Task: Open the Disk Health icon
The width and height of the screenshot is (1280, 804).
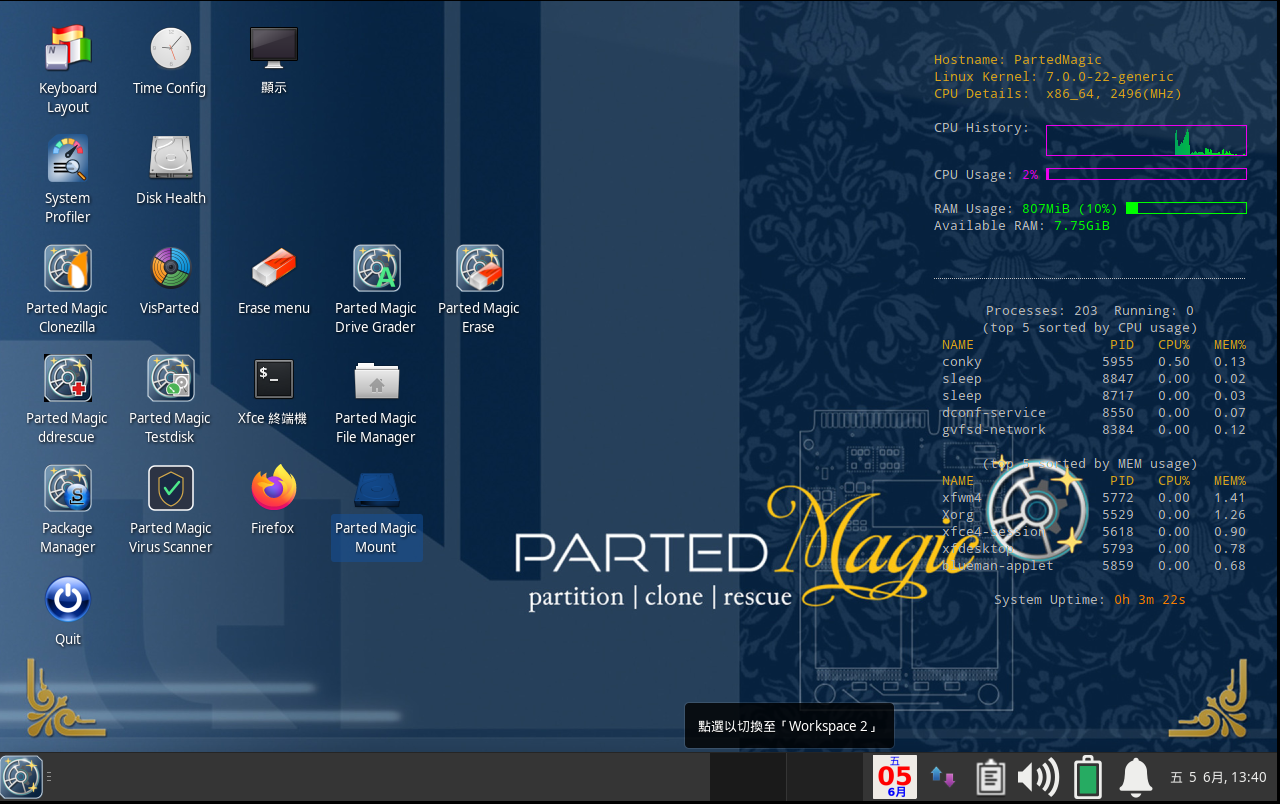Action: (x=171, y=158)
